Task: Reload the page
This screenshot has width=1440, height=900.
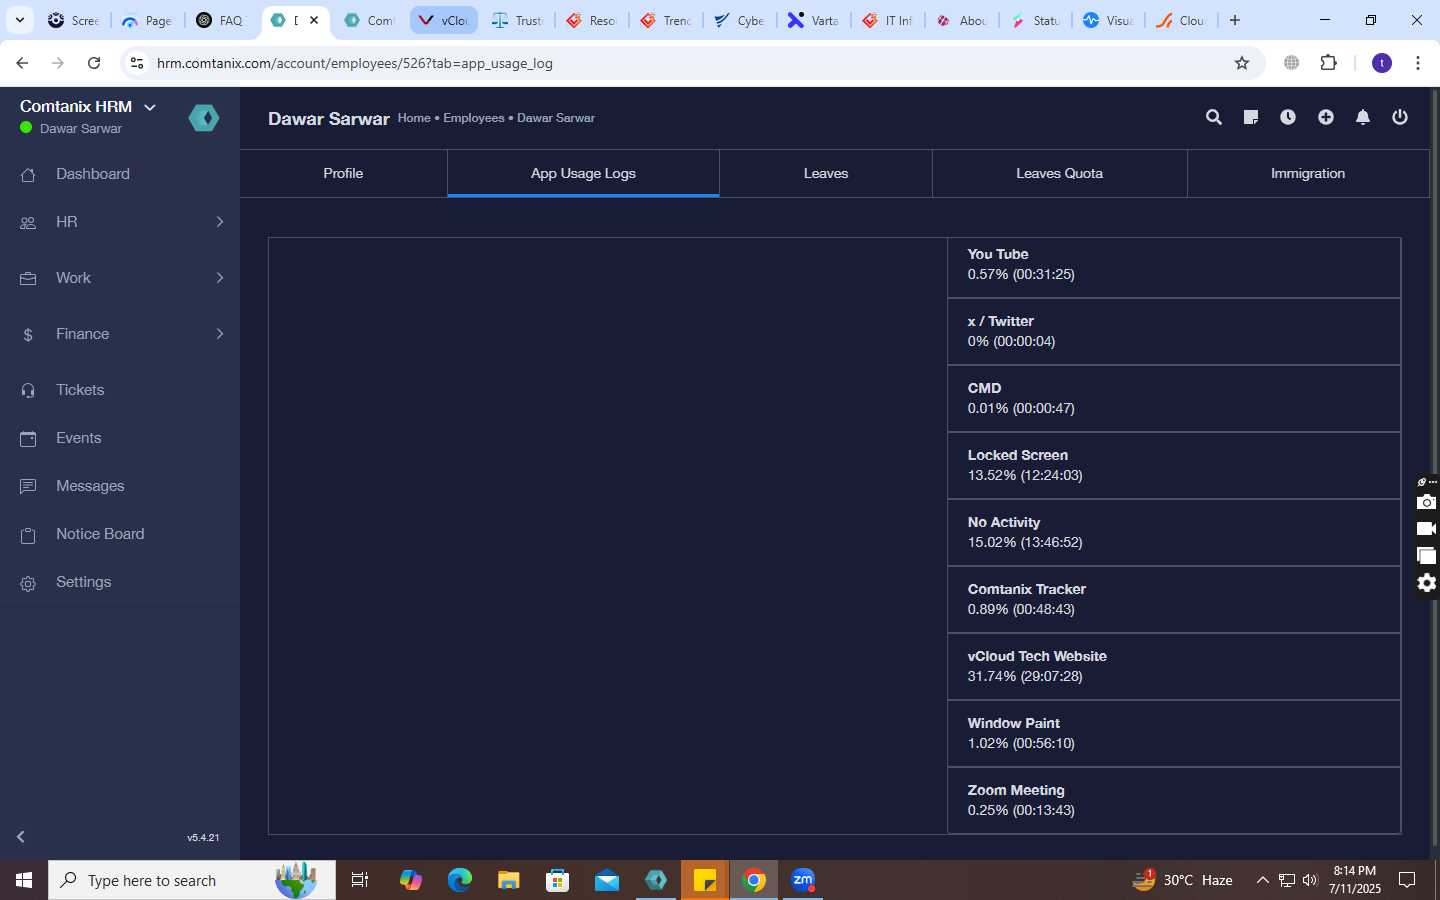Action: point(94,63)
